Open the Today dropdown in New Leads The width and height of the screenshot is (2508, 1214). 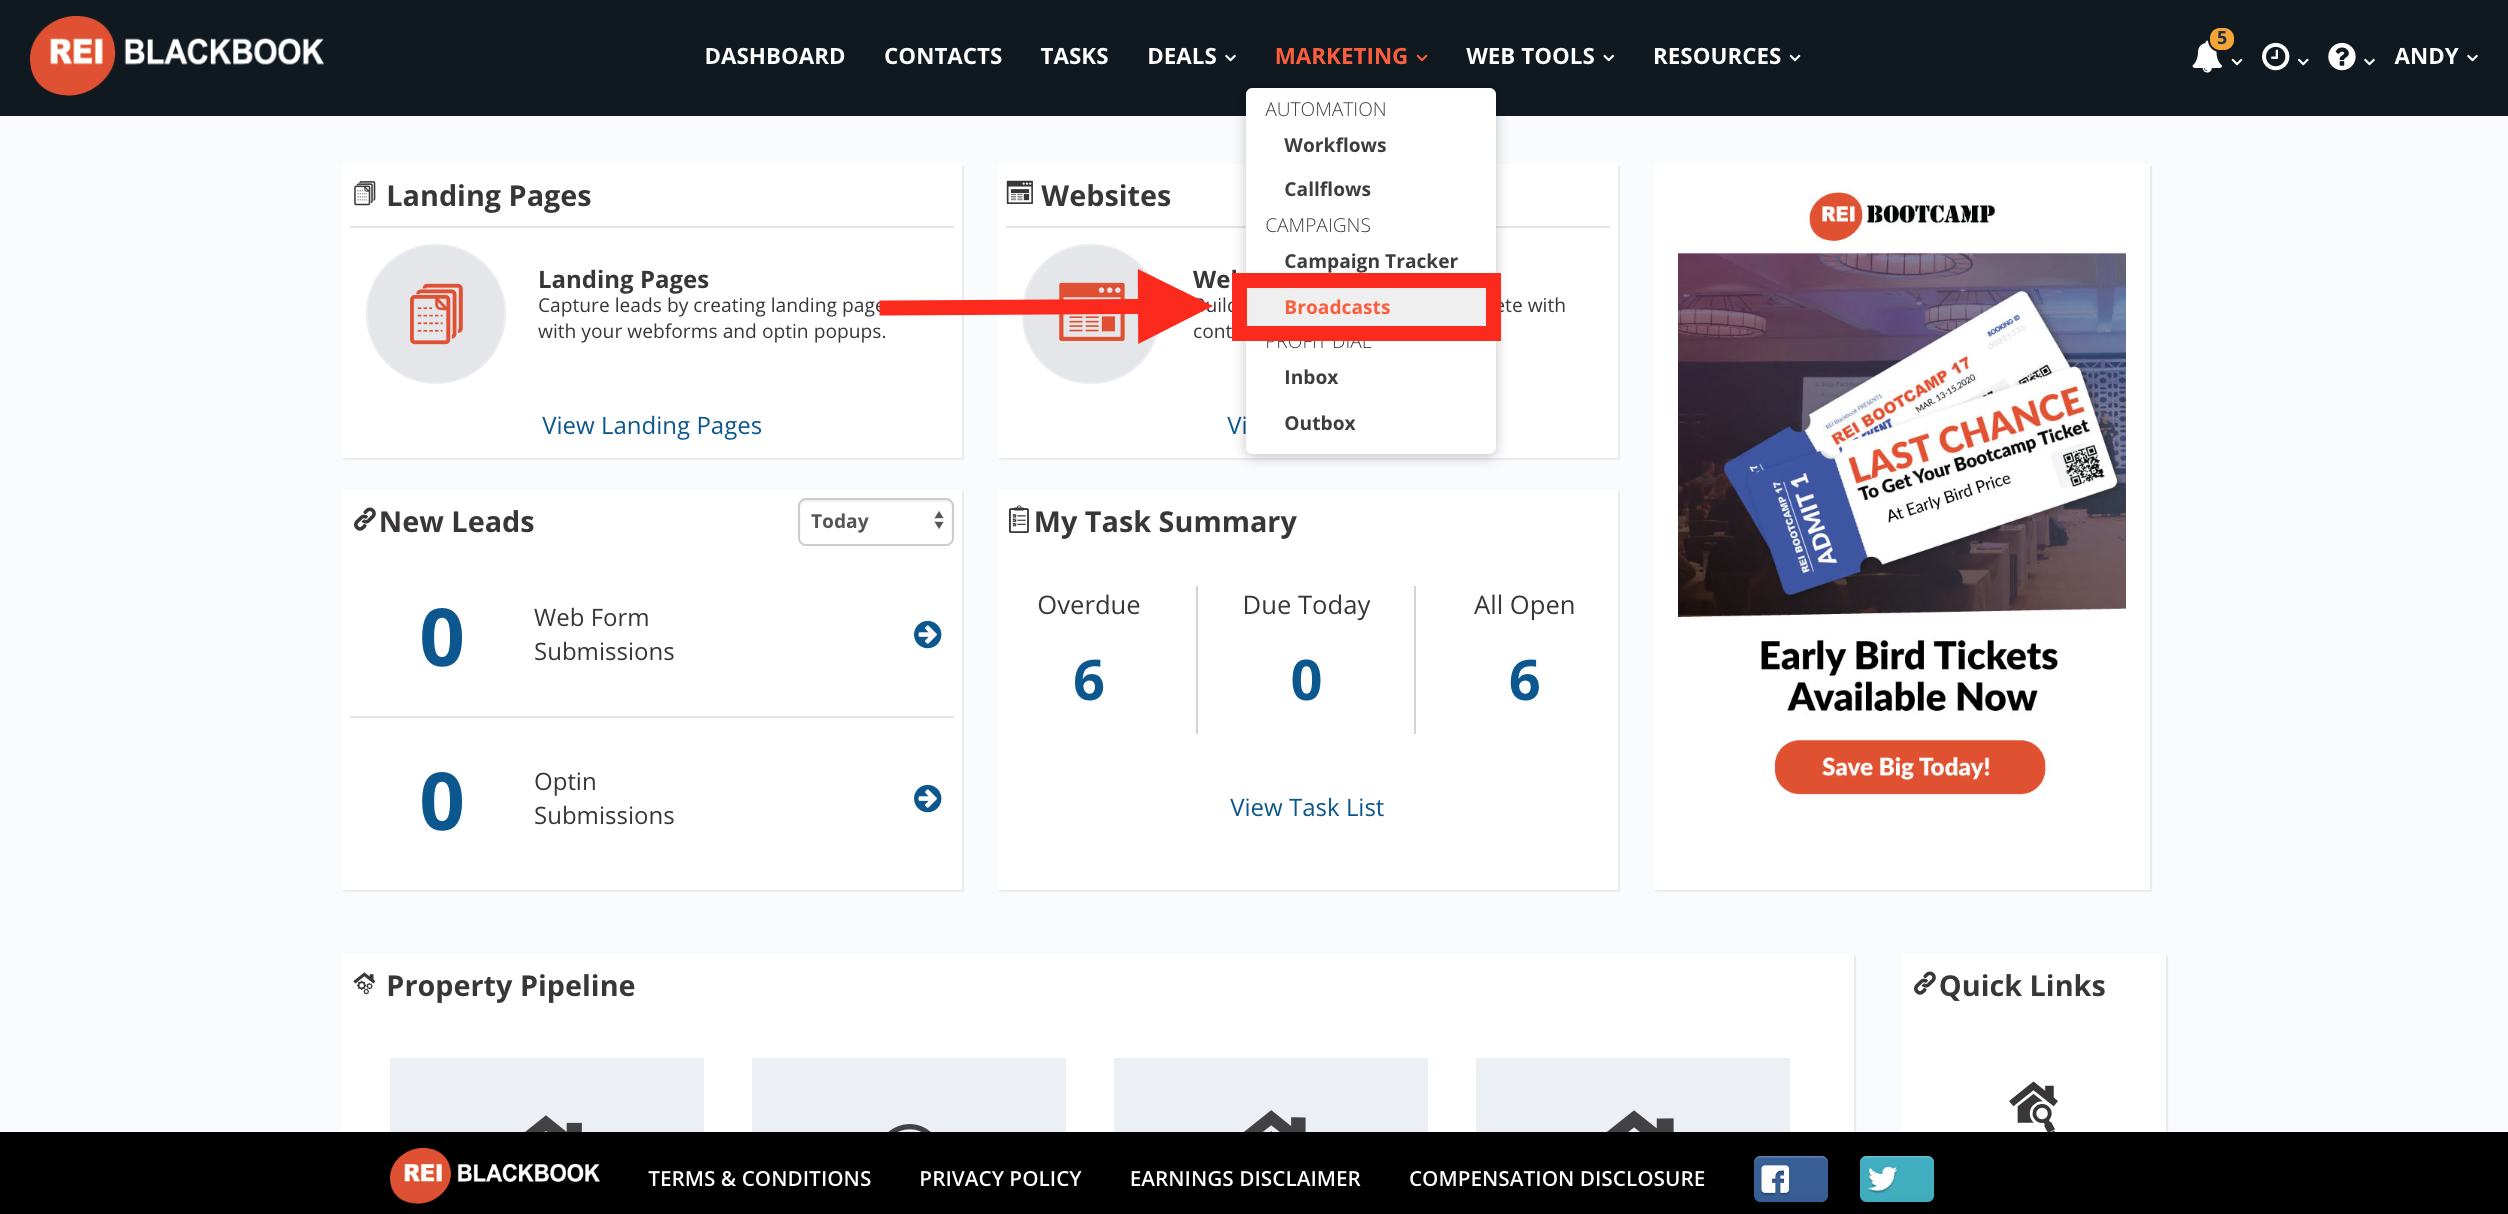tap(875, 521)
